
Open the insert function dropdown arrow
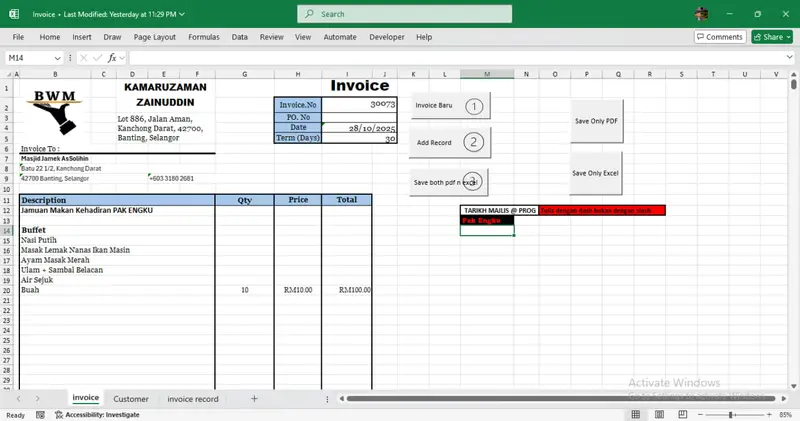(x=122, y=58)
